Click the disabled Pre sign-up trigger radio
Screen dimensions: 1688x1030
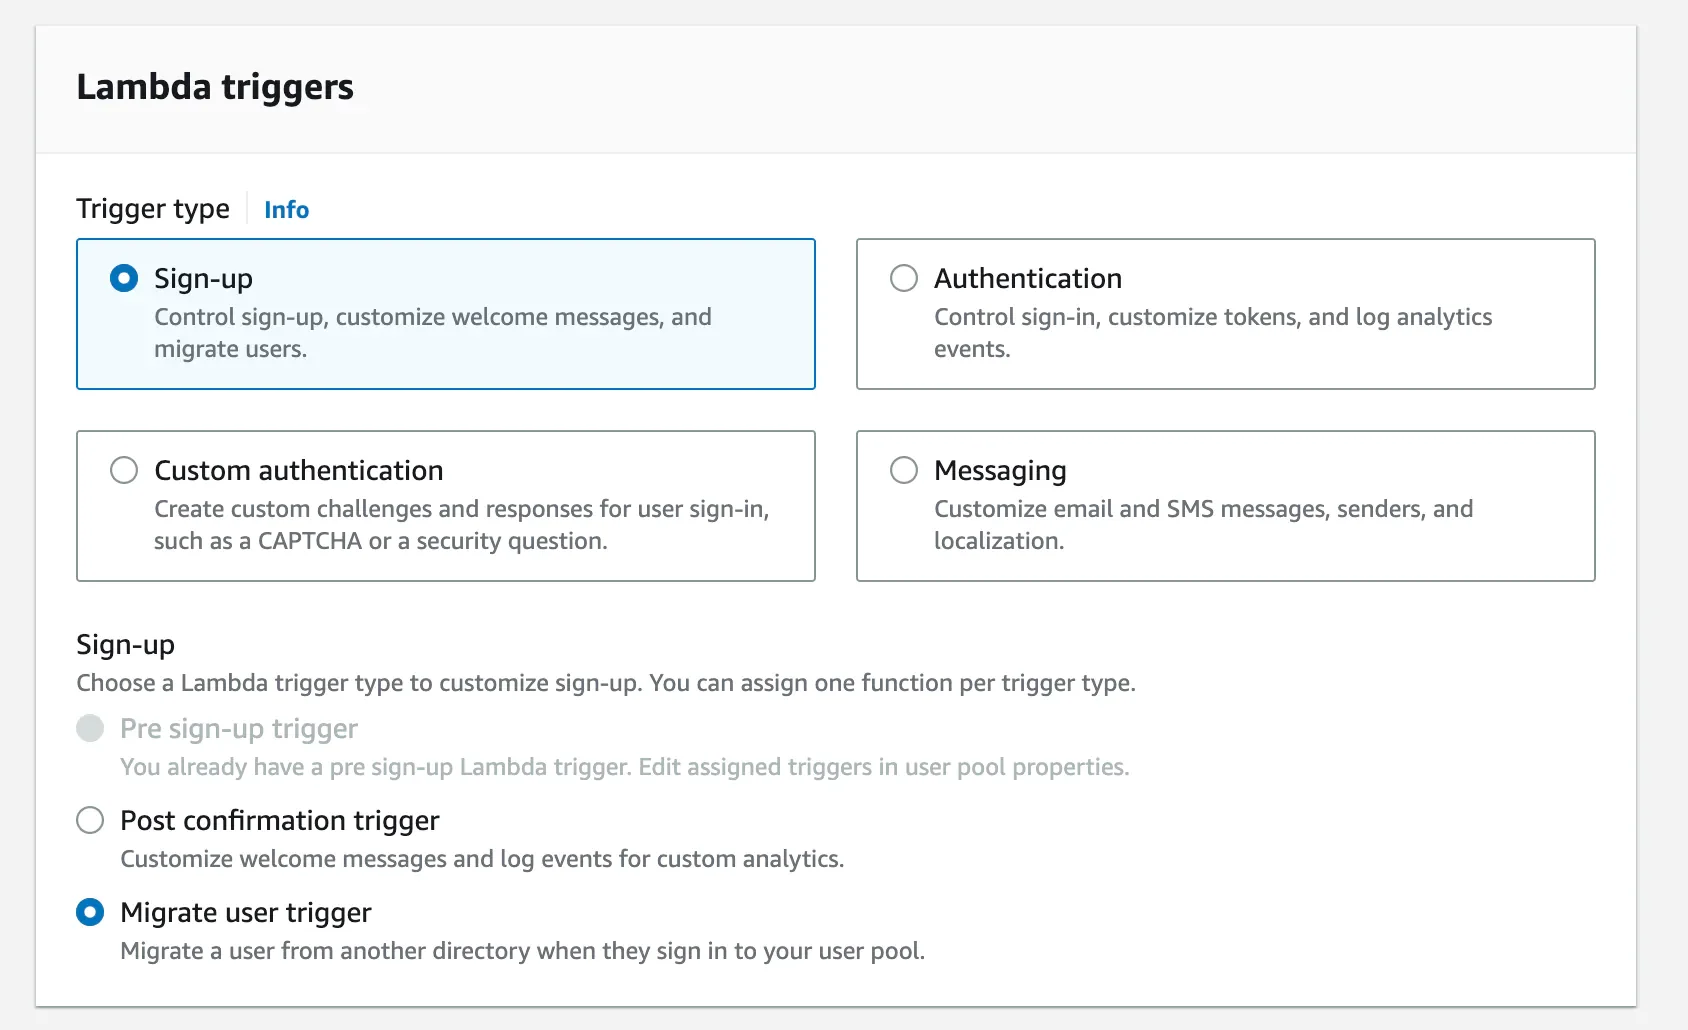pos(89,728)
